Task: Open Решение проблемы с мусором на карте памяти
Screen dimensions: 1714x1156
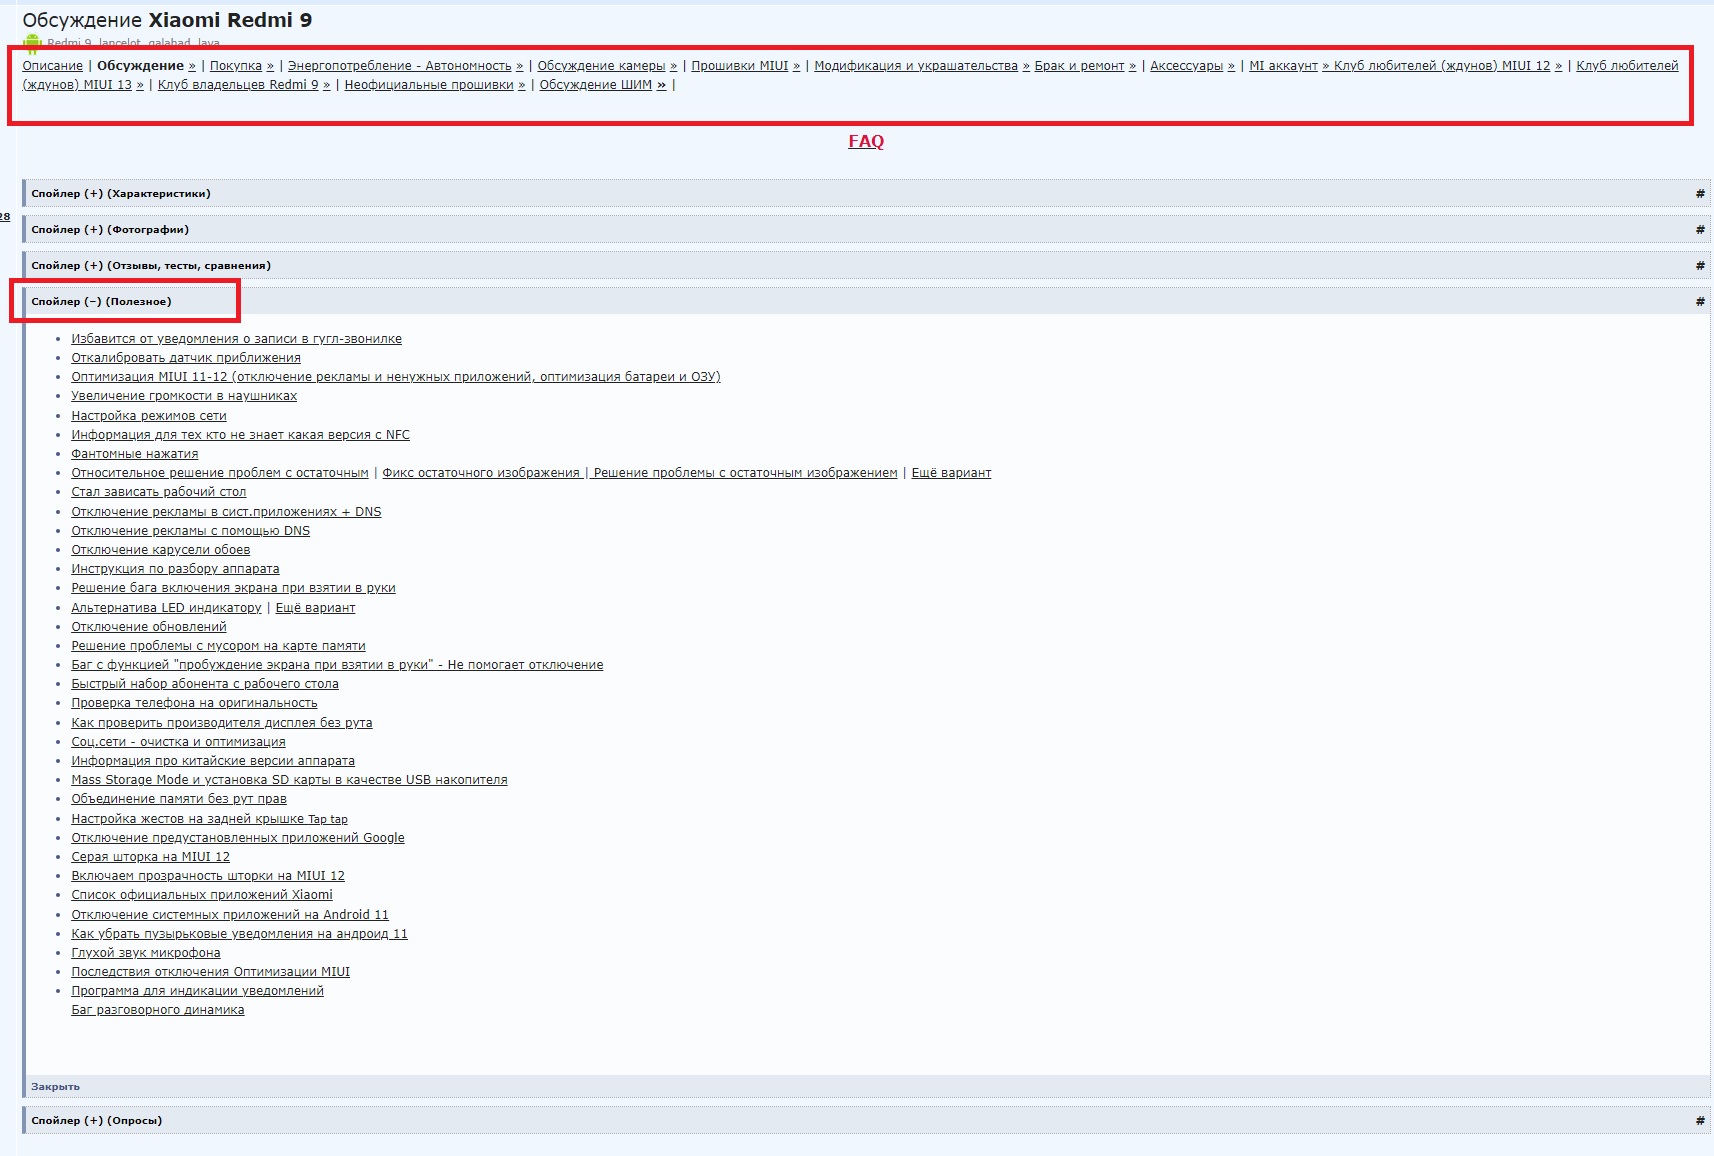Action: [218, 646]
